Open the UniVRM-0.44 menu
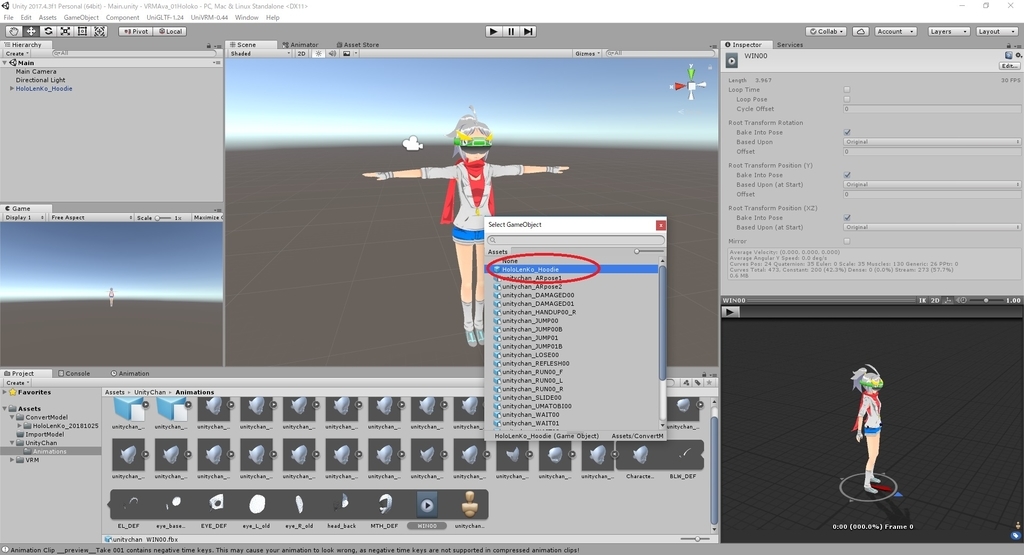 point(209,18)
